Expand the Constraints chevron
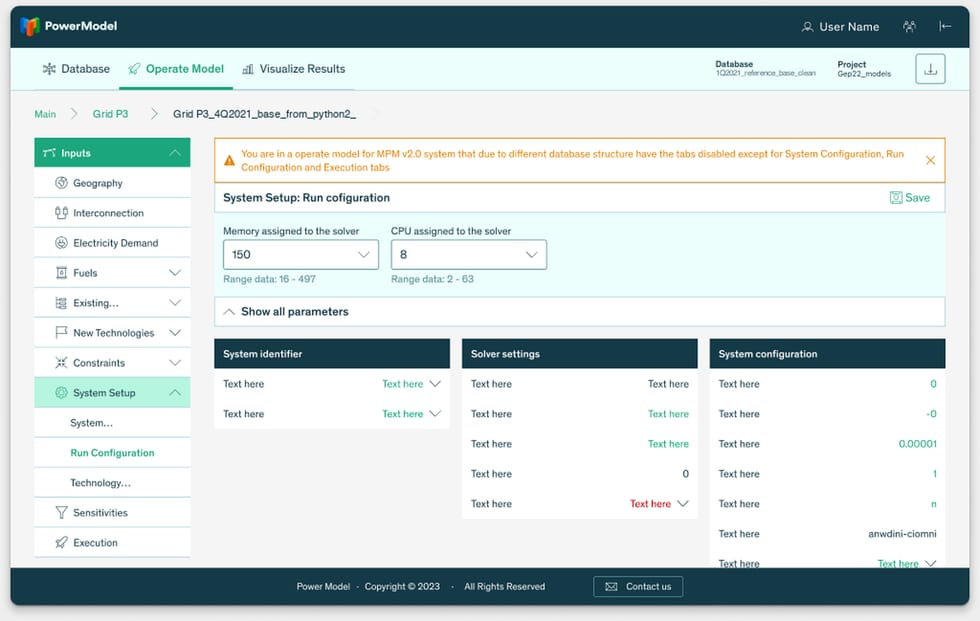Image resolution: width=980 pixels, height=621 pixels. click(175, 363)
